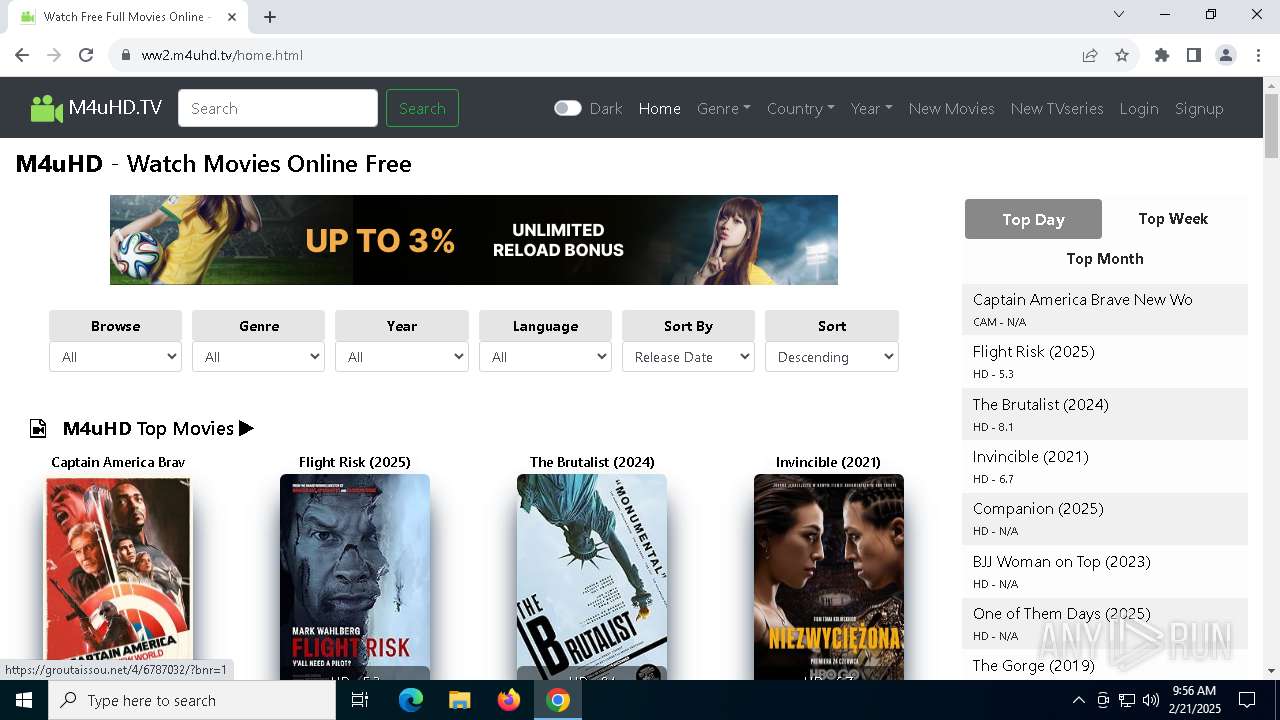Open New TVseries page
Screen dimensions: 1280x720
click(x=1057, y=108)
